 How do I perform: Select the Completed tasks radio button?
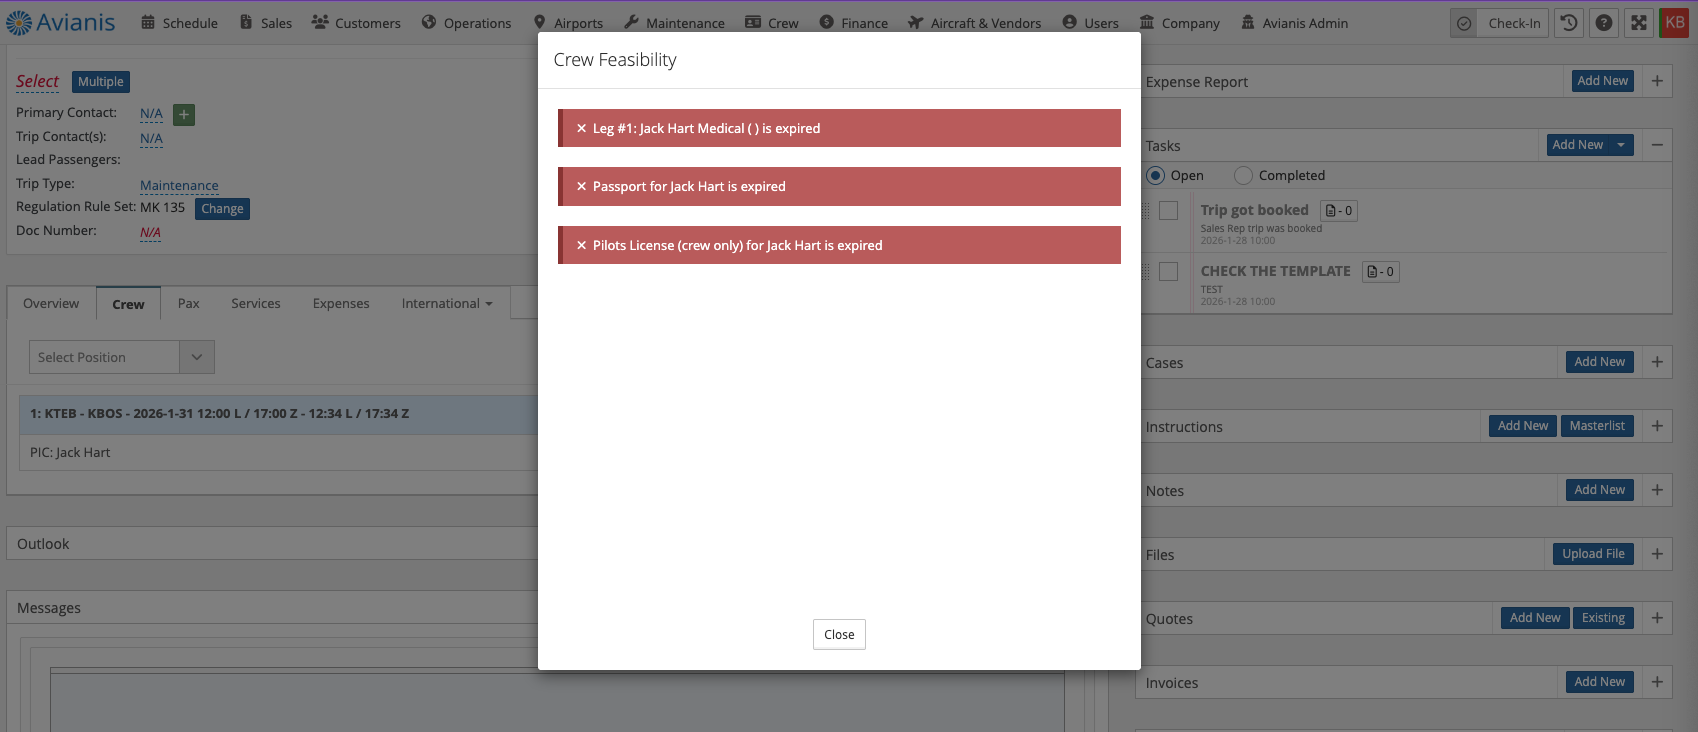pos(1244,176)
